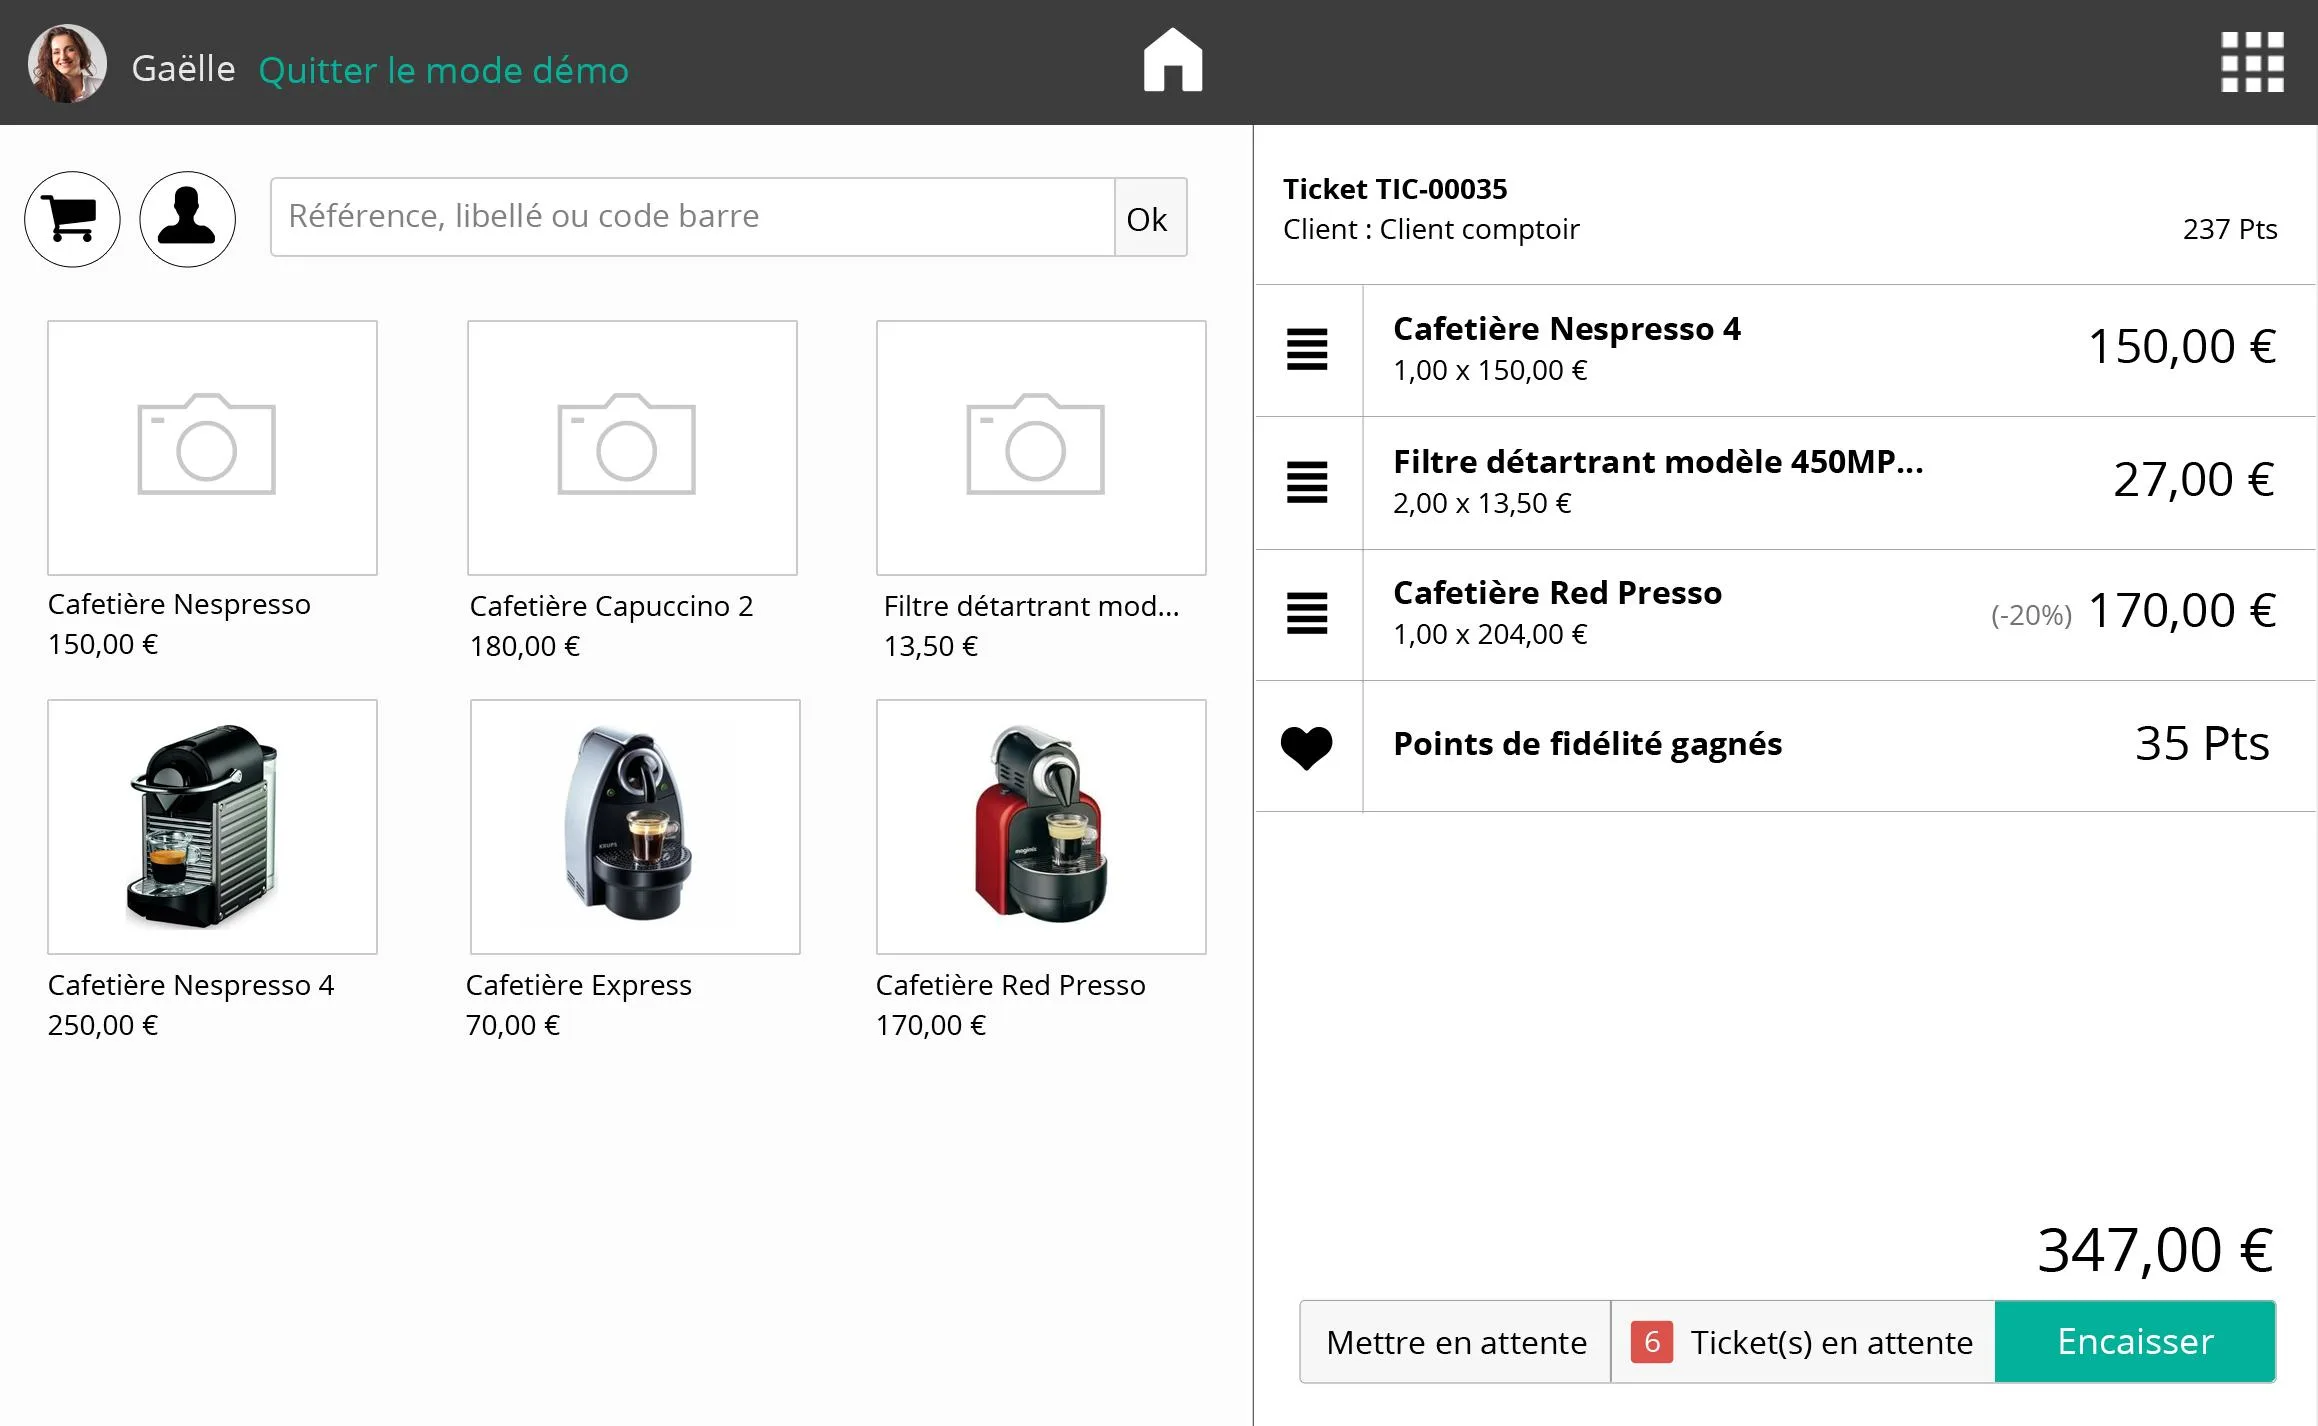Click the Cafetière Capuccino 2 product name
This screenshot has height=1426, width=2318.
pos(611,606)
